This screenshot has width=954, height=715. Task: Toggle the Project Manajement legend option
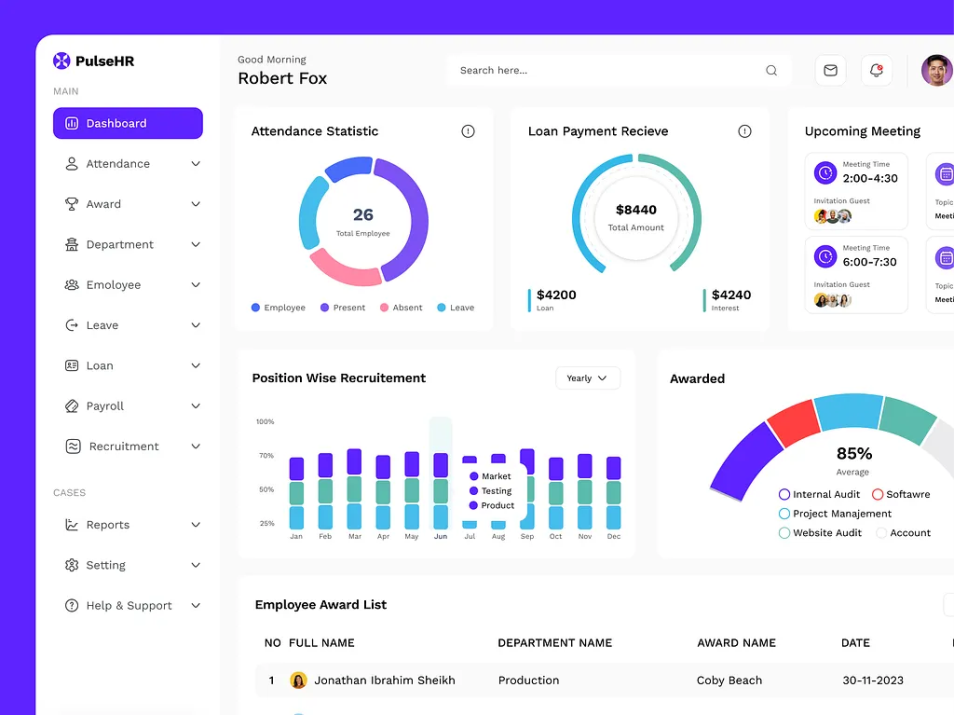[x=835, y=514]
